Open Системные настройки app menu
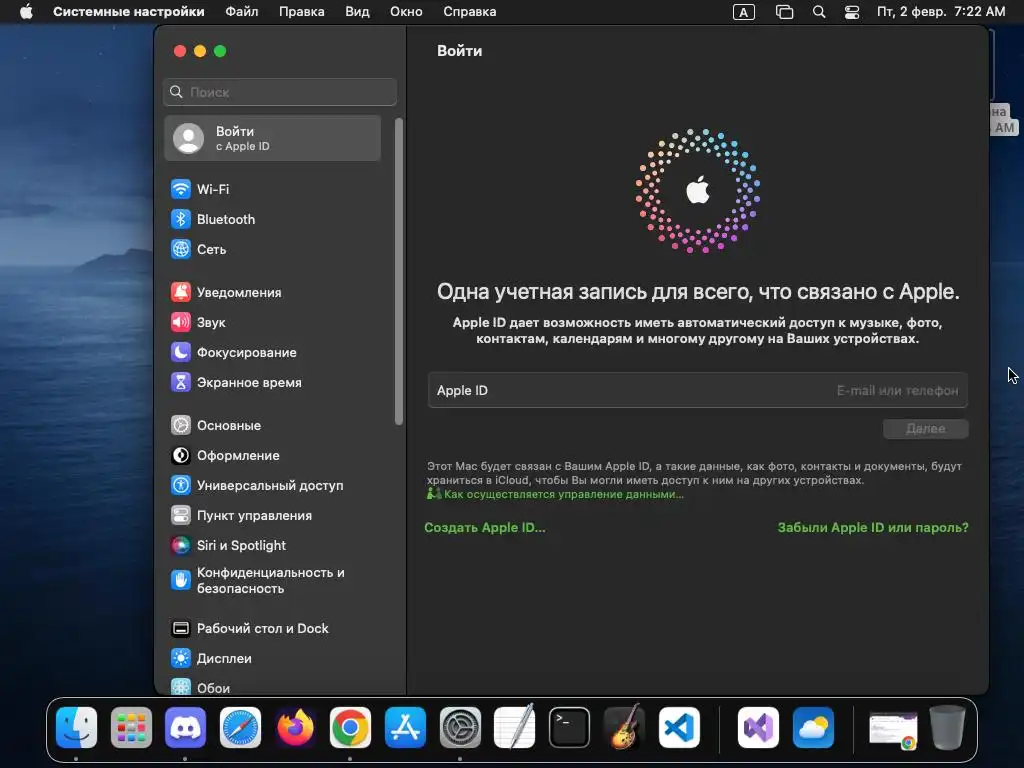The height and width of the screenshot is (768, 1024). pyautogui.click(x=129, y=12)
